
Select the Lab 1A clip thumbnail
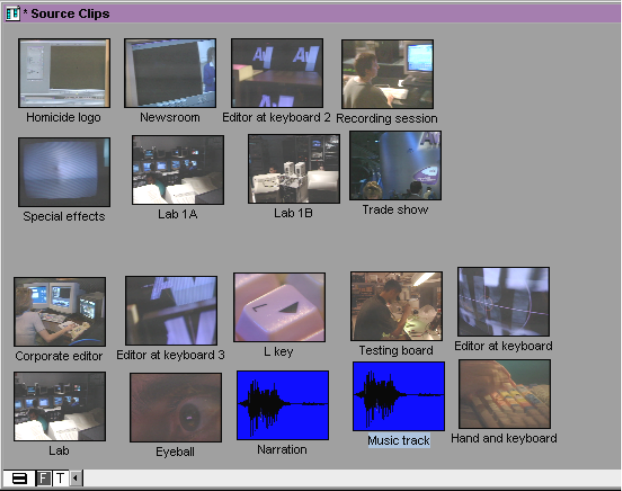click(178, 170)
